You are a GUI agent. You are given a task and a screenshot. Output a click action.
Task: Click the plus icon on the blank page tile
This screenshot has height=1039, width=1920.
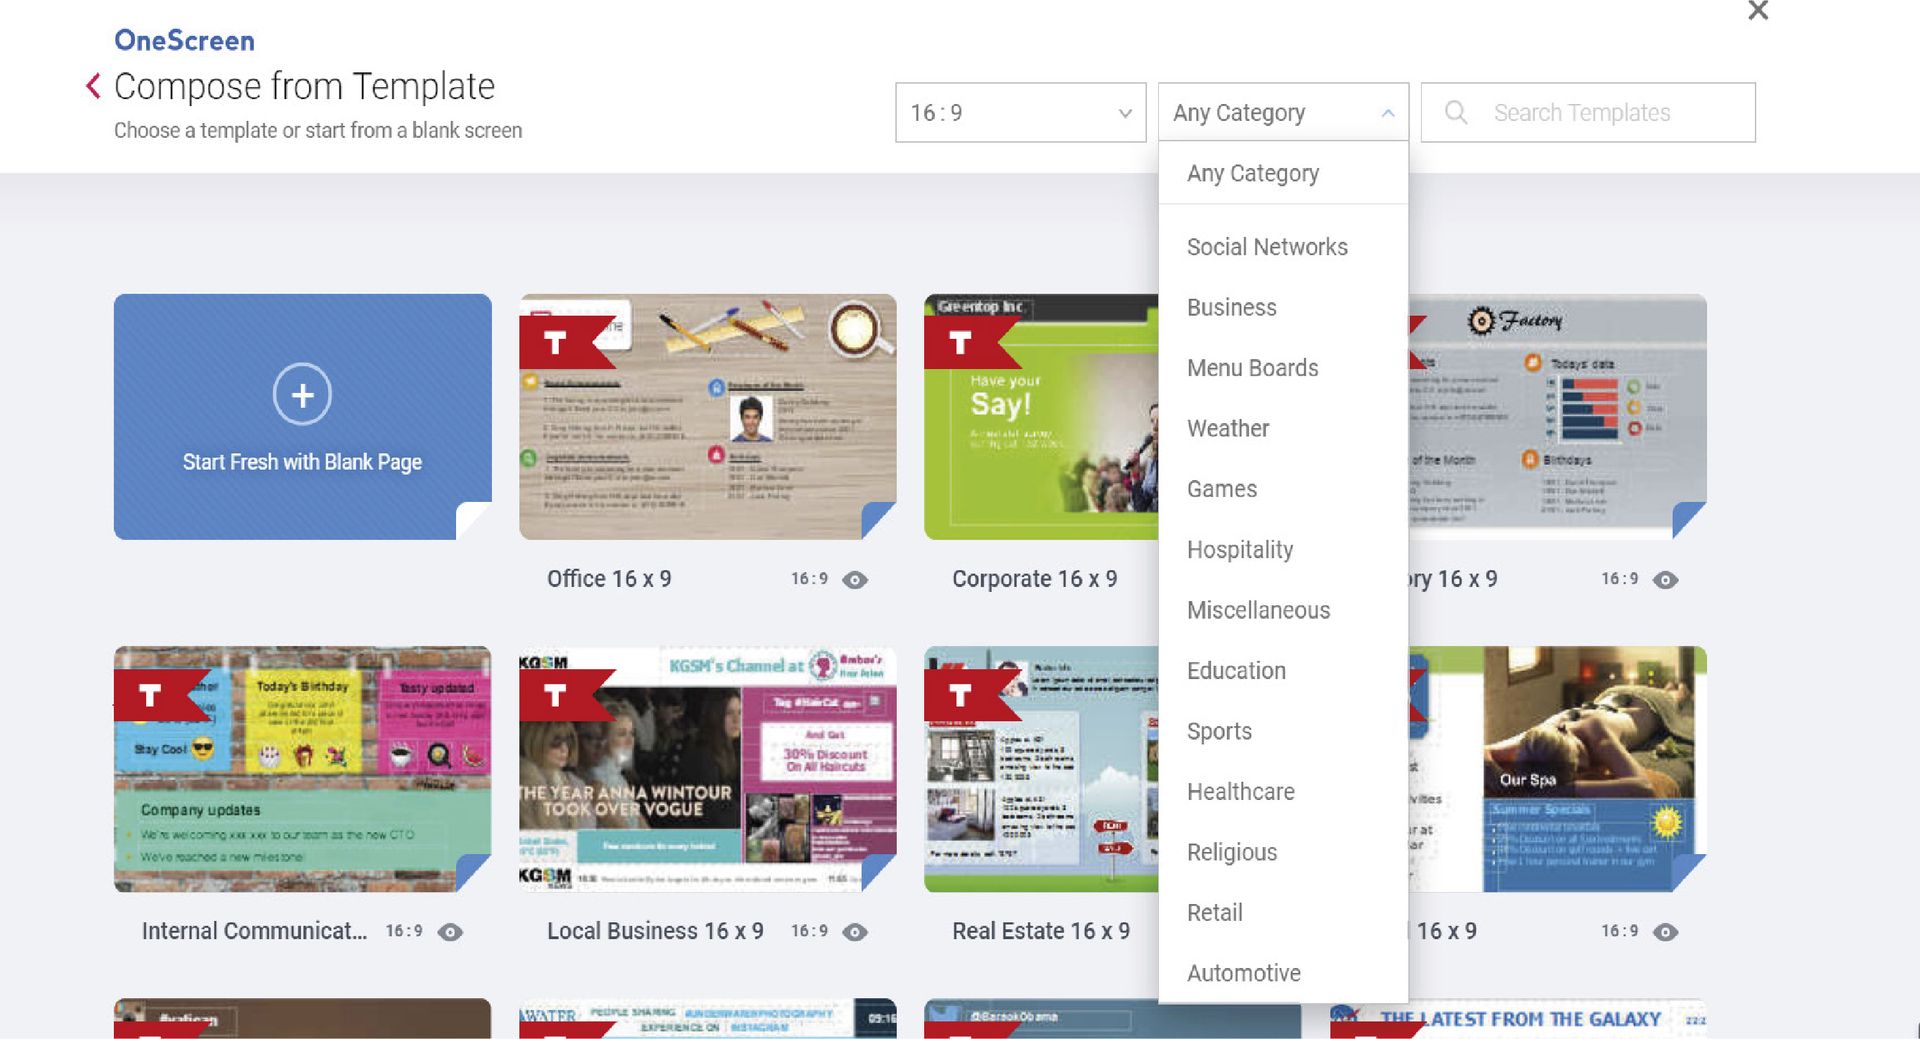pyautogui.click(x=302, y=395)
